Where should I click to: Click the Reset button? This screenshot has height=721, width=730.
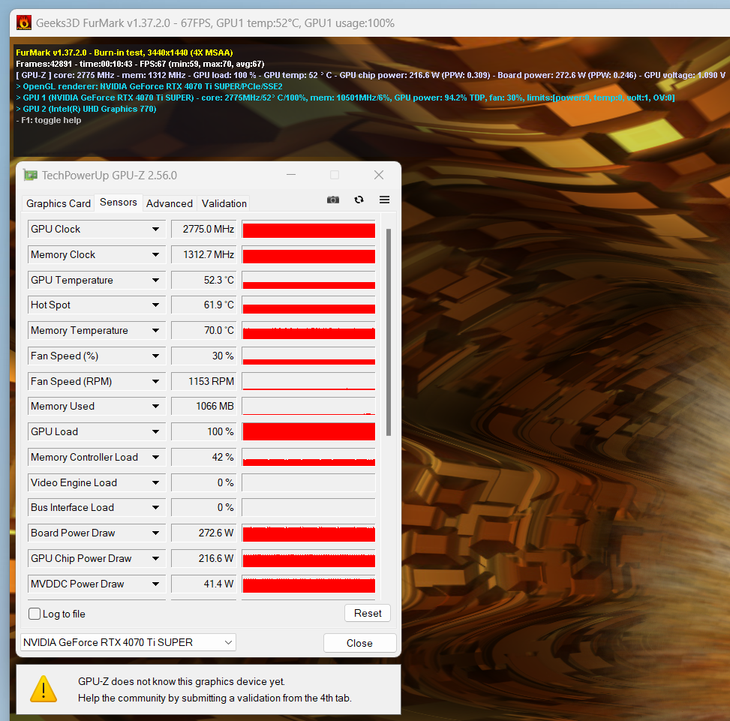(x=367, y=613)
